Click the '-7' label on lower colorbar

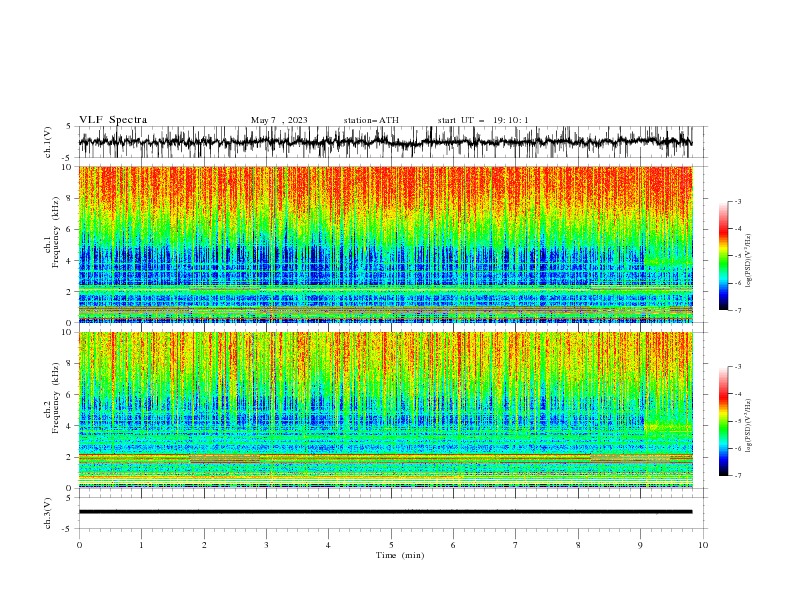pos(737,475)
